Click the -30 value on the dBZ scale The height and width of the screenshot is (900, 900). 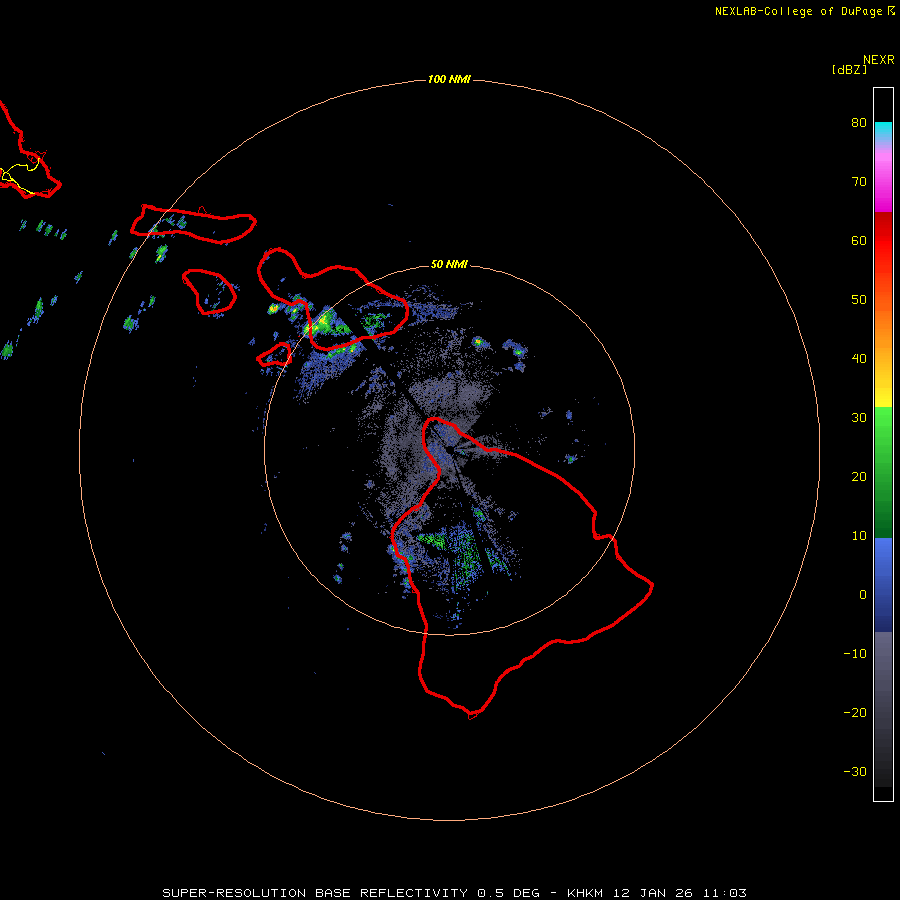(855, 772)
